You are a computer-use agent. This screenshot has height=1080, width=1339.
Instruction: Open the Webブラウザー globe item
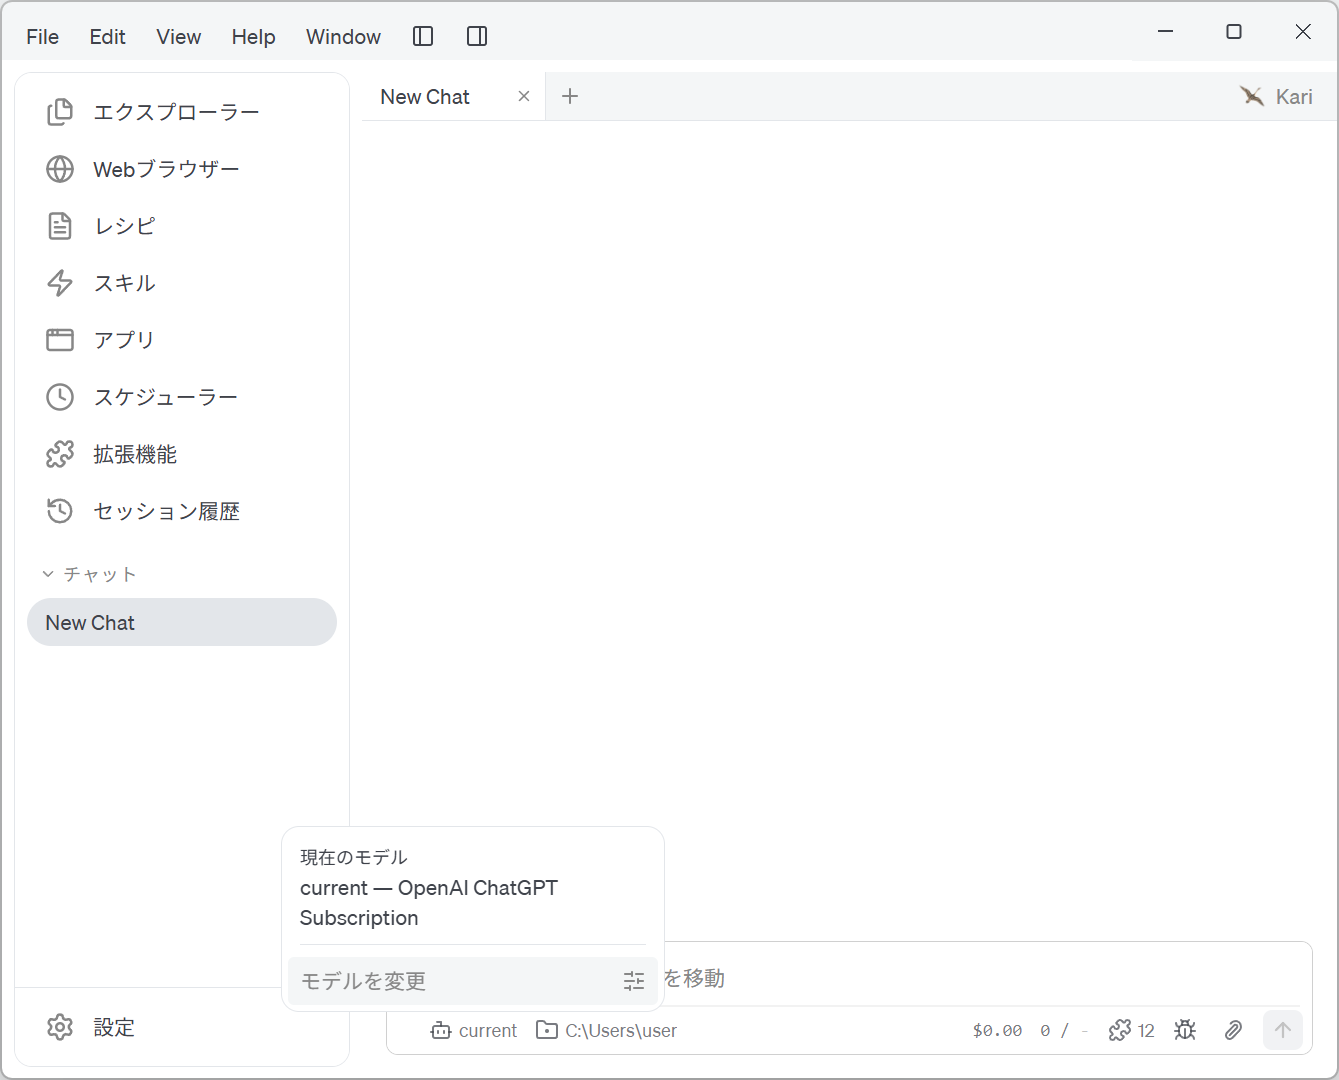coord(182,169)
